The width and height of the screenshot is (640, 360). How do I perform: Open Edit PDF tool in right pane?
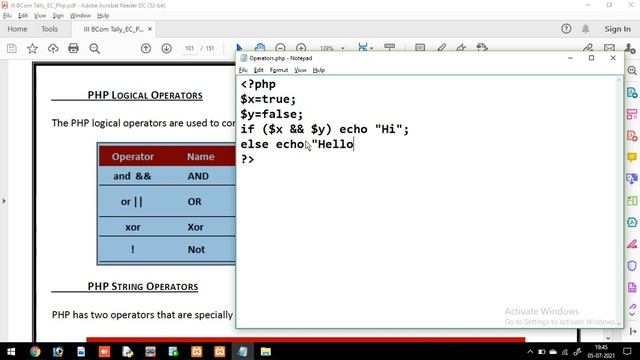click(632, 114)
